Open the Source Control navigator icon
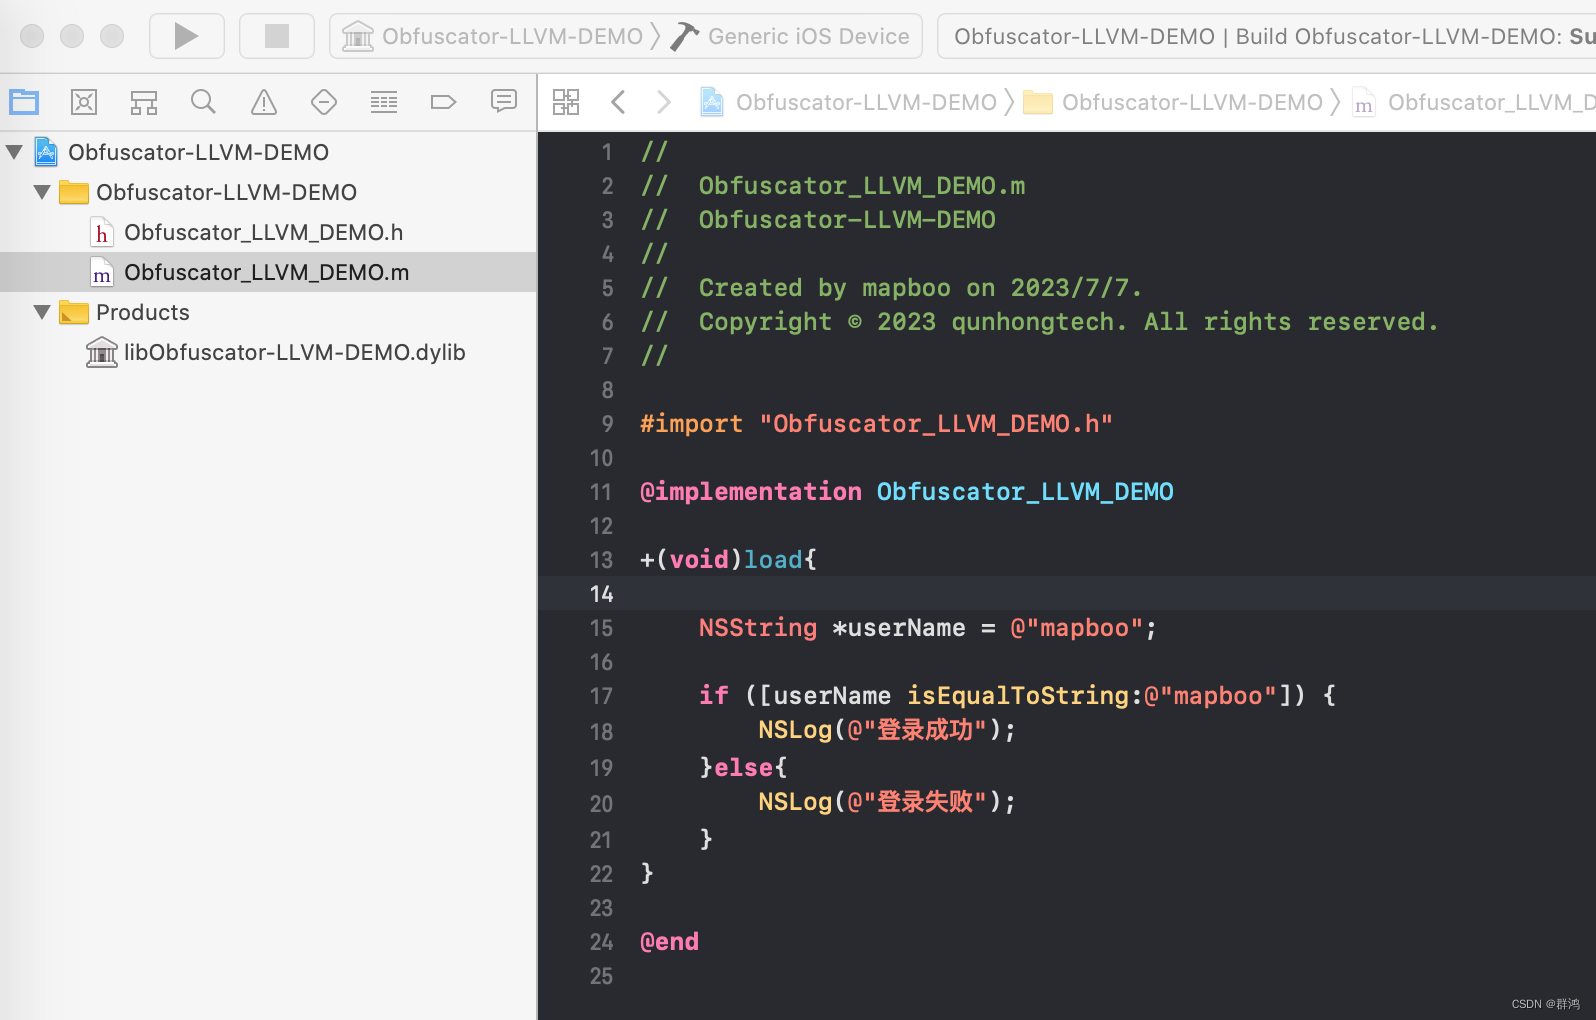 [x=84, y=101]
